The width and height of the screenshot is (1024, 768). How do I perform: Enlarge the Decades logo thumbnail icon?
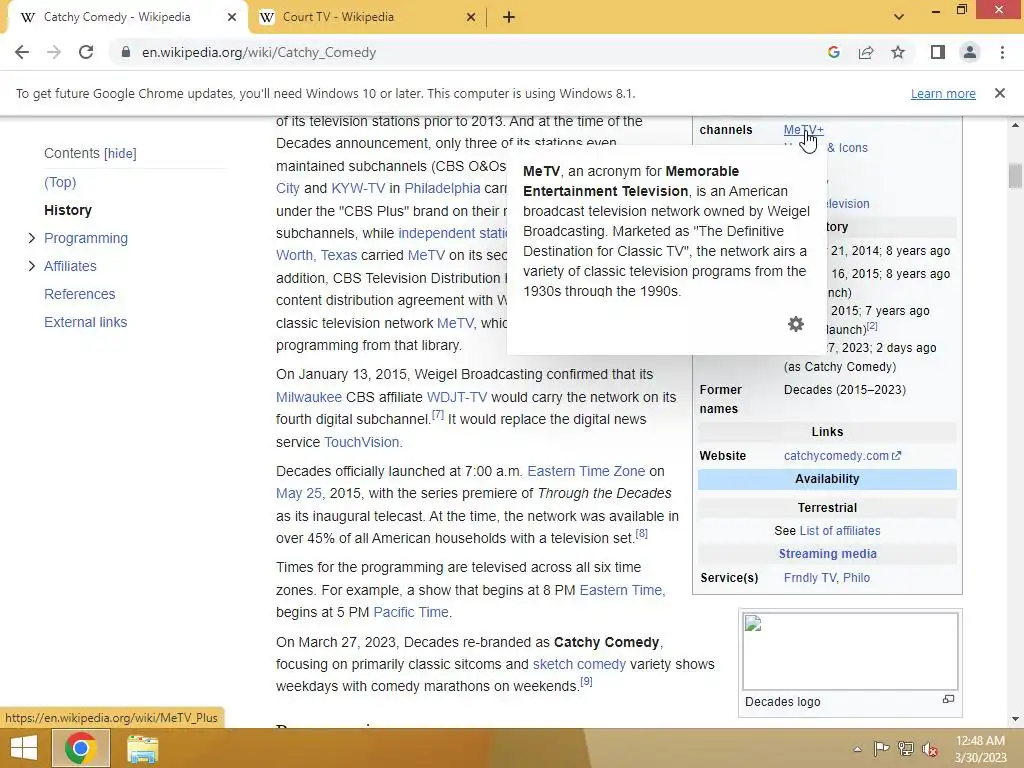click(948, 699)
